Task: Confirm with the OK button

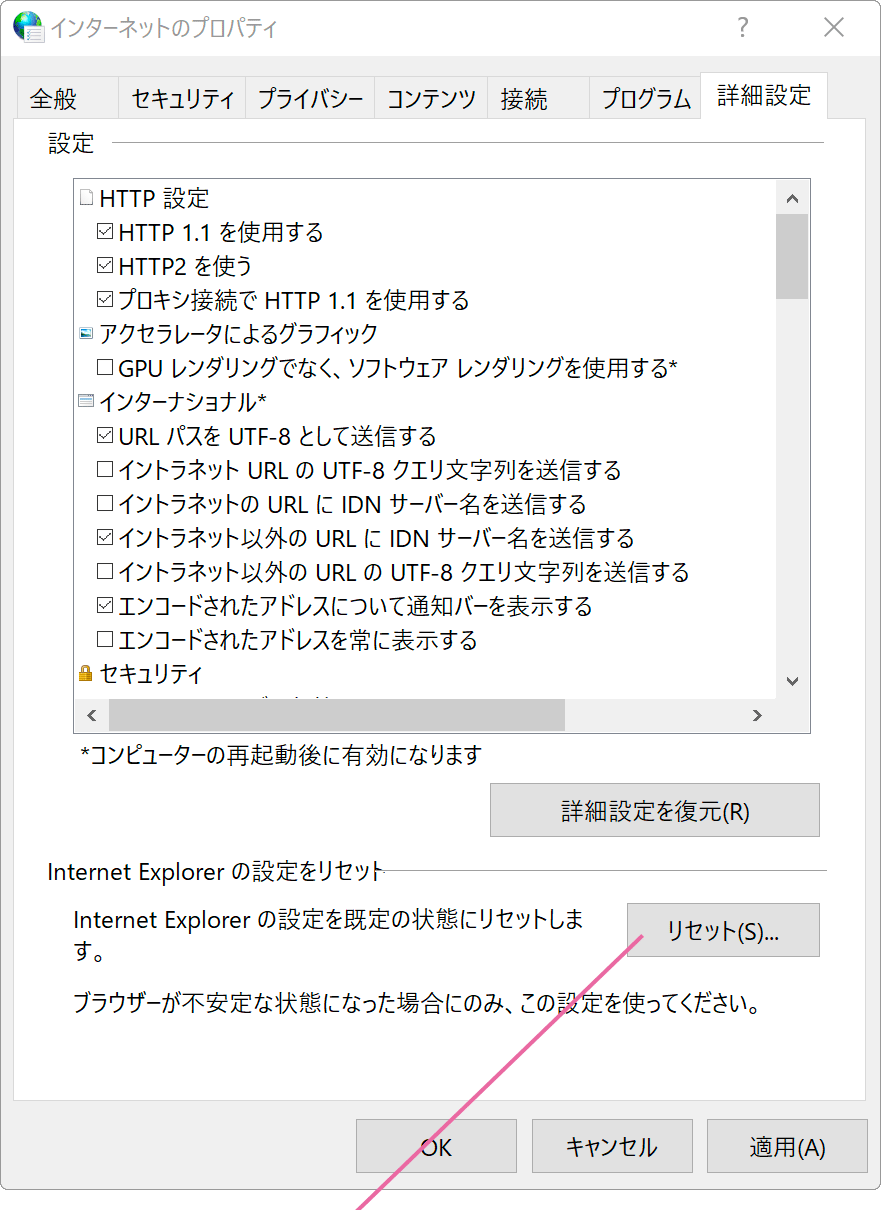Action: 436,1146
